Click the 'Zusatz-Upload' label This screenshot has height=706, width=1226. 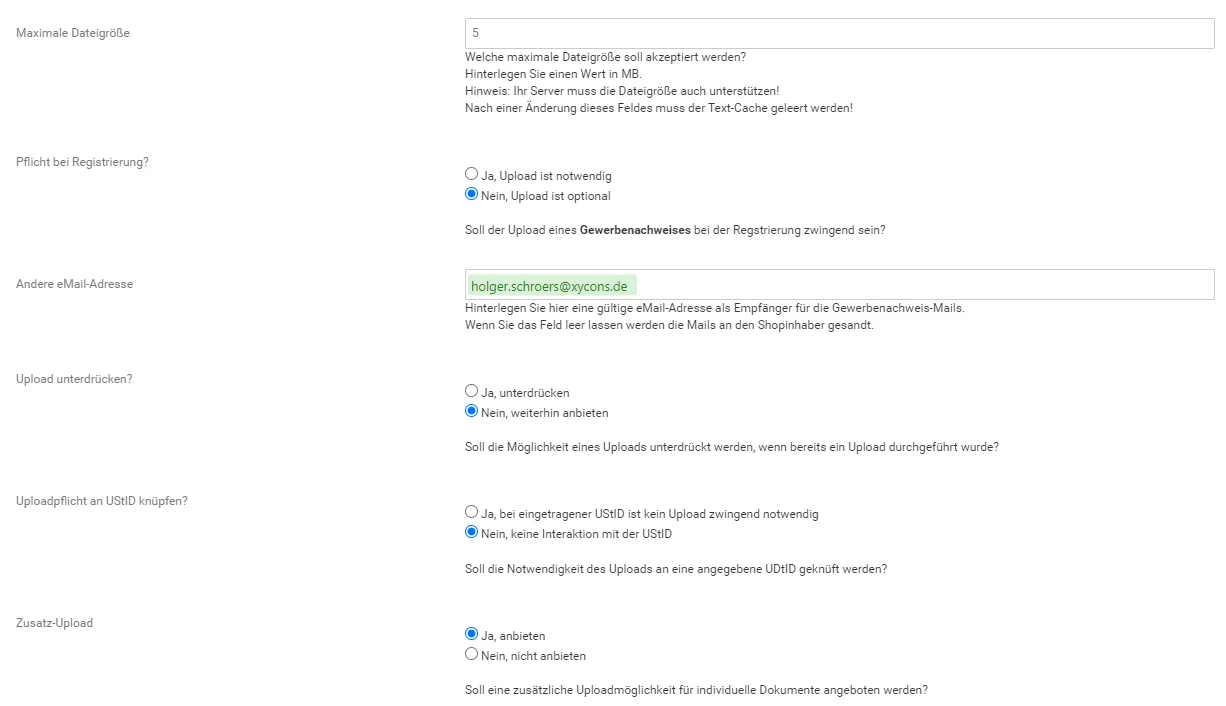coord(54,623)
